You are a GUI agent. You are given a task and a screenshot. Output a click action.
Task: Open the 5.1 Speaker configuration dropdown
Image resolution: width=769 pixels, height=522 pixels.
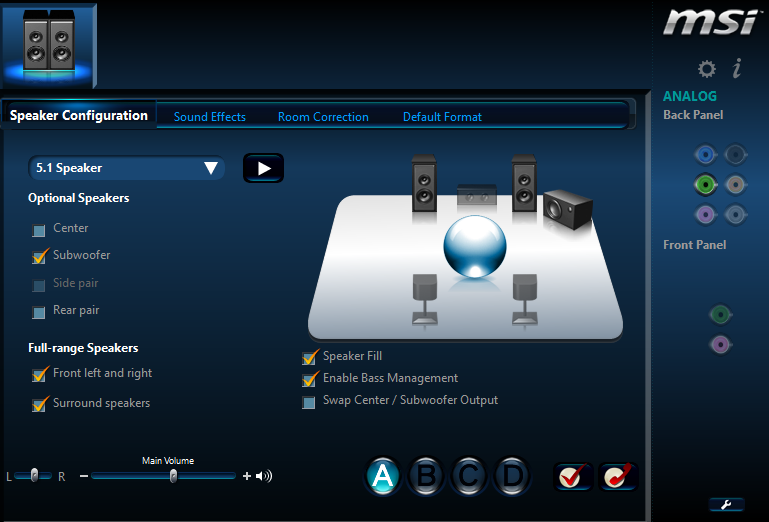pyautogui.click(x=127, y=168)
